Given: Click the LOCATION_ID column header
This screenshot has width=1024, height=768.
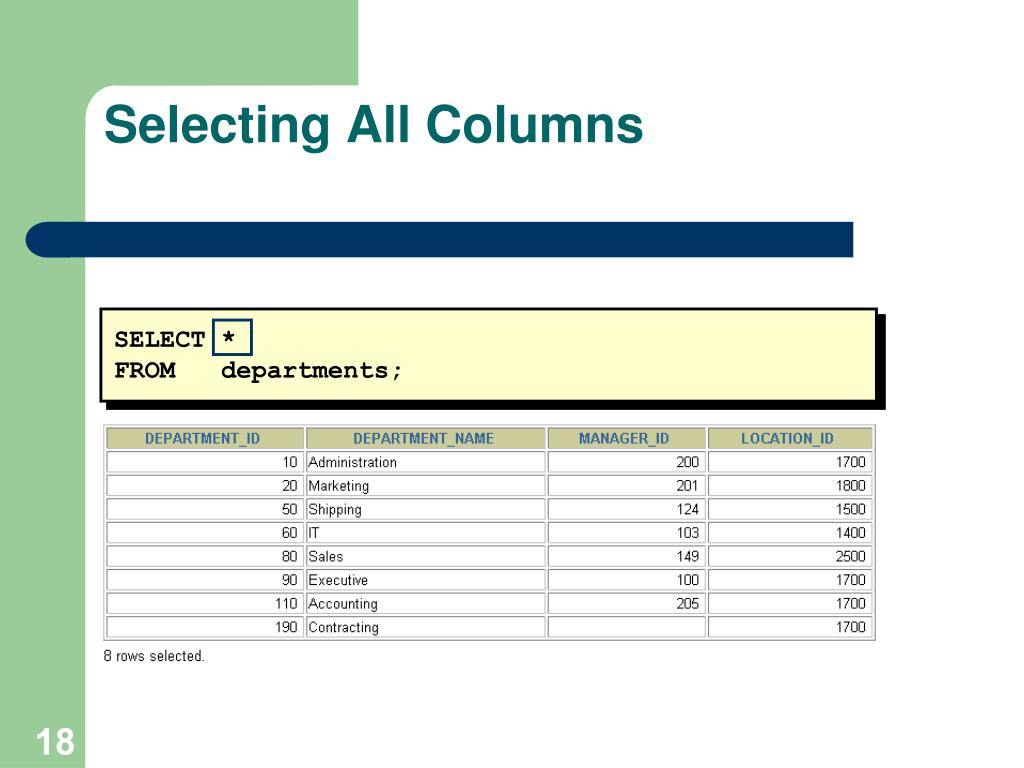Looking at the screenshot, I should click(790, 438).
